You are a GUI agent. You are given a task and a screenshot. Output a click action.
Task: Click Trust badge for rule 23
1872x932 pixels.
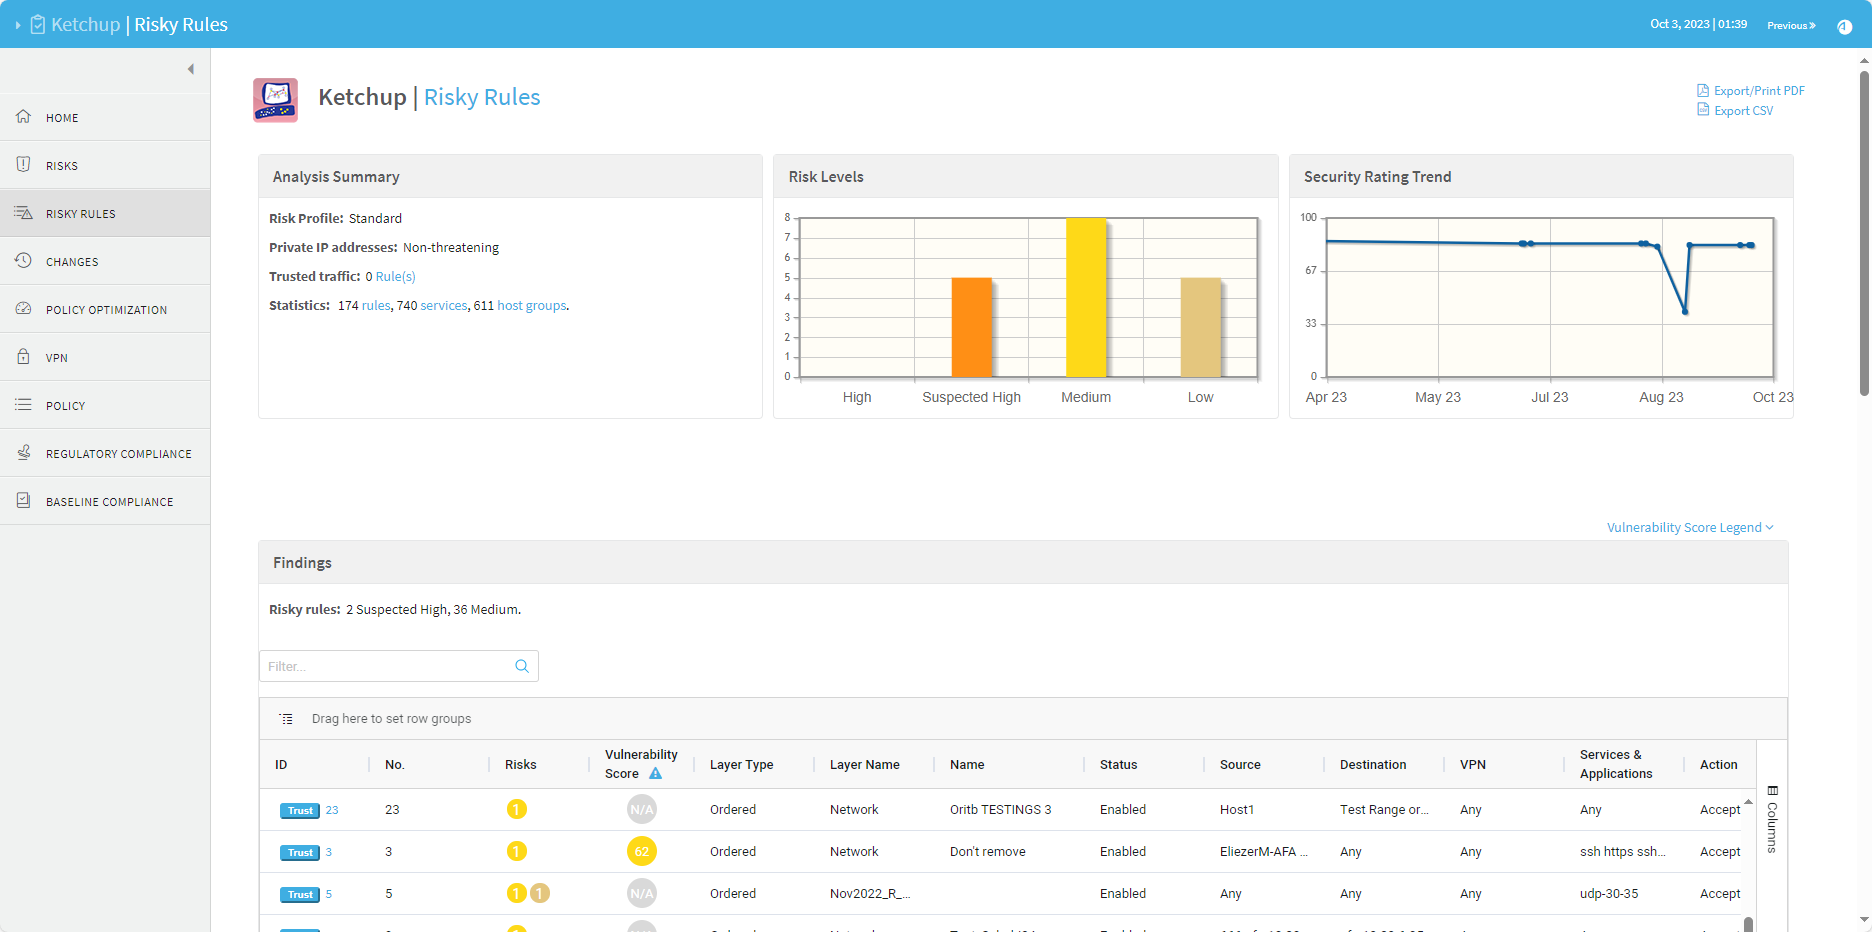(299, 811)
